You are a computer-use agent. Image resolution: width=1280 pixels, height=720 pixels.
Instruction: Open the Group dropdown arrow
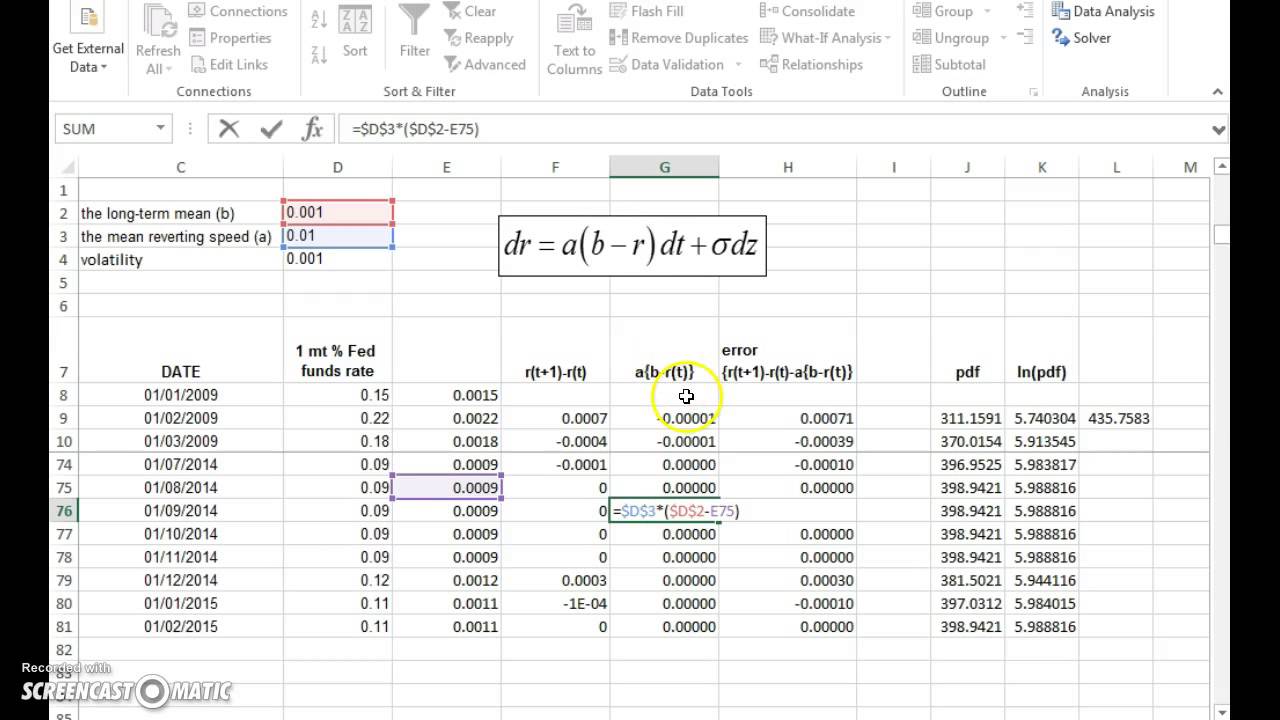point(987,11)
